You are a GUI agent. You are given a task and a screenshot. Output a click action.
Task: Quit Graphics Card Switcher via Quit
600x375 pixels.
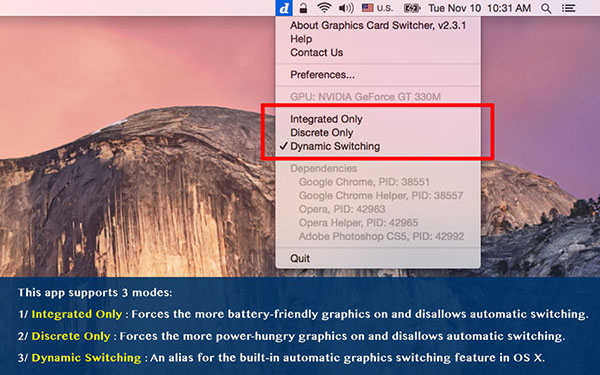click(x=378, y=258)
